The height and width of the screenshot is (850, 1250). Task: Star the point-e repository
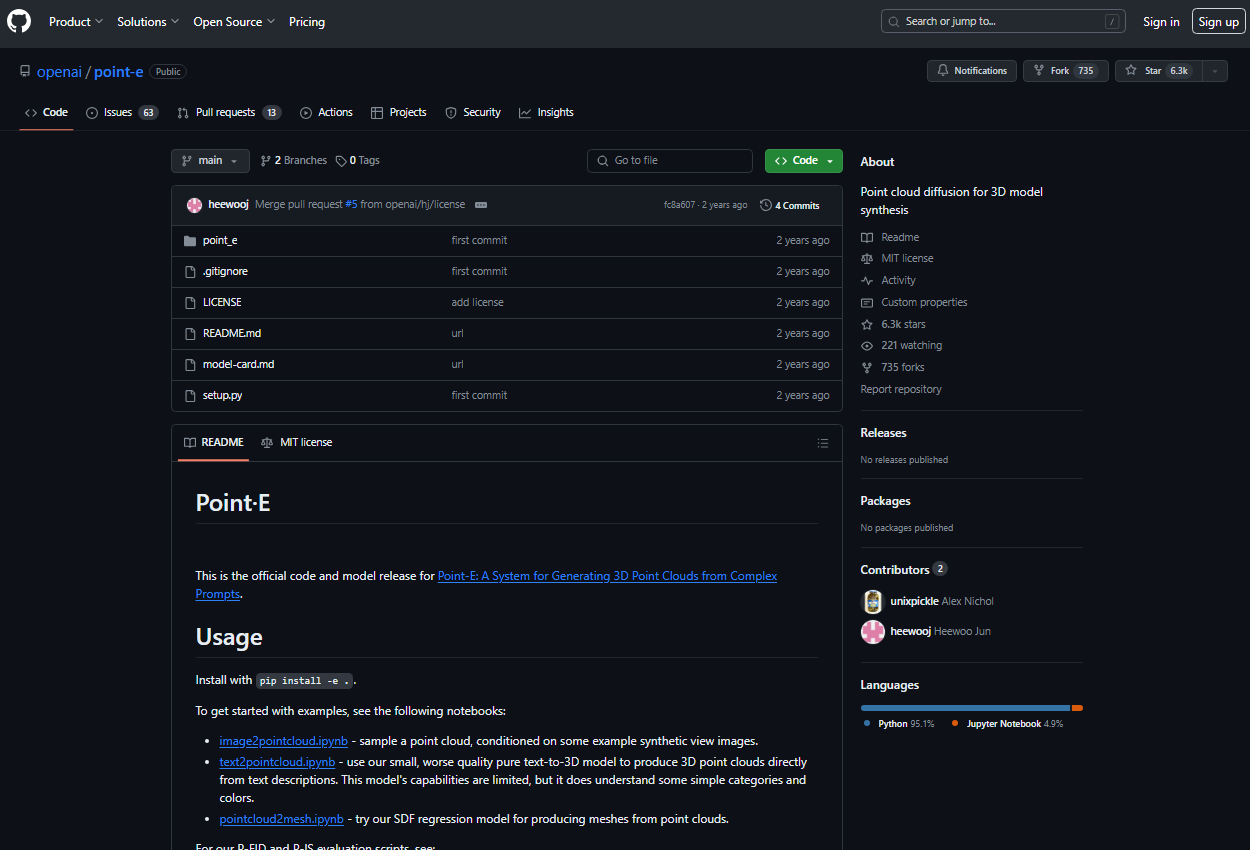pos(1158,71)
